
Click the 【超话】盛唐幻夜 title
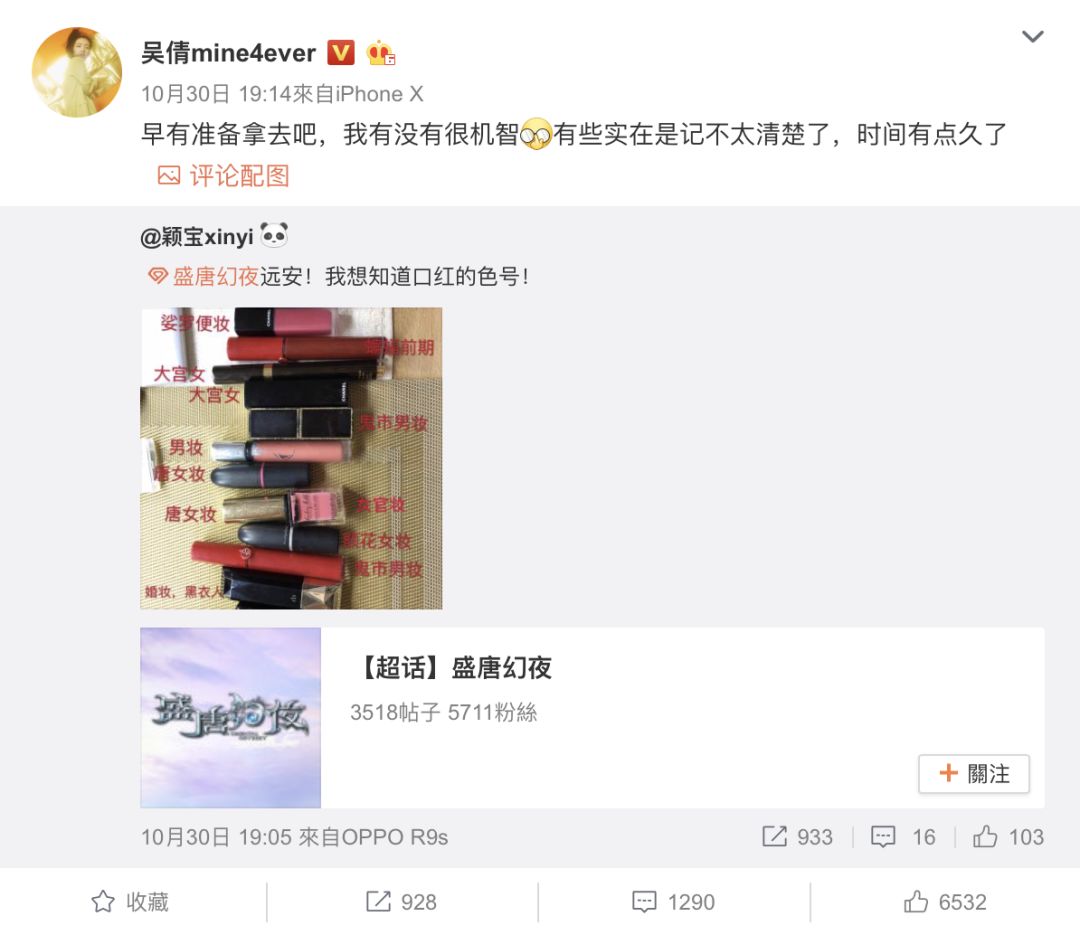click(x=455, y=667)
